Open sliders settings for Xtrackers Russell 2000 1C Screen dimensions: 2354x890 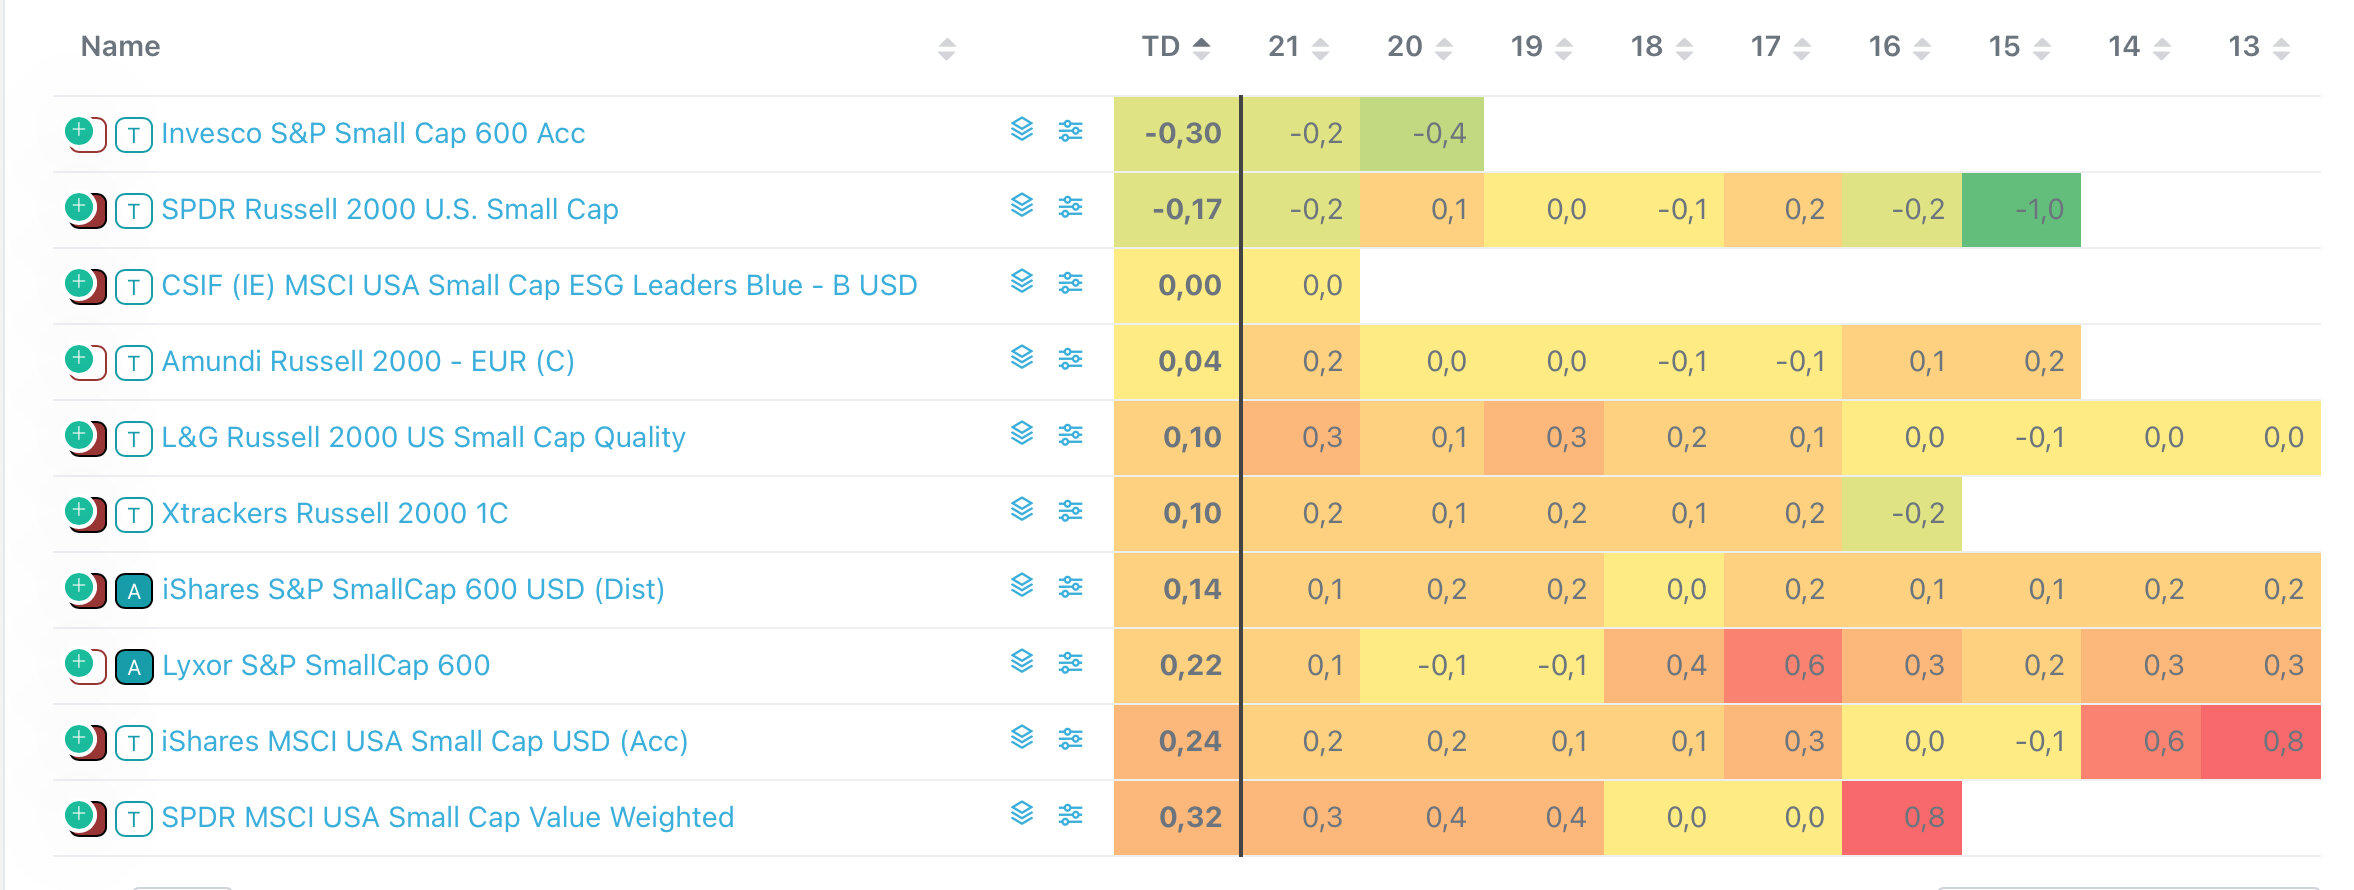pos(1070,511)
